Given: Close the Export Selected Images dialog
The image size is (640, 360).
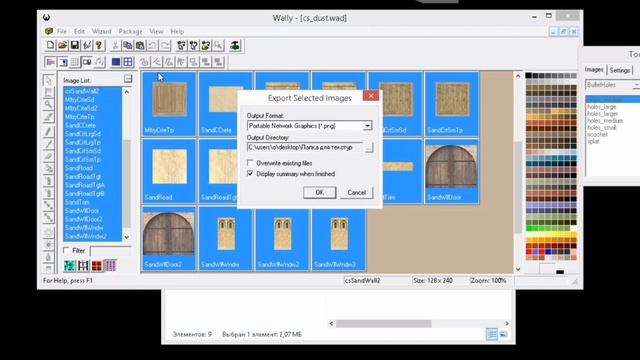Looking at the screenshot, I should tap(371, 96).
